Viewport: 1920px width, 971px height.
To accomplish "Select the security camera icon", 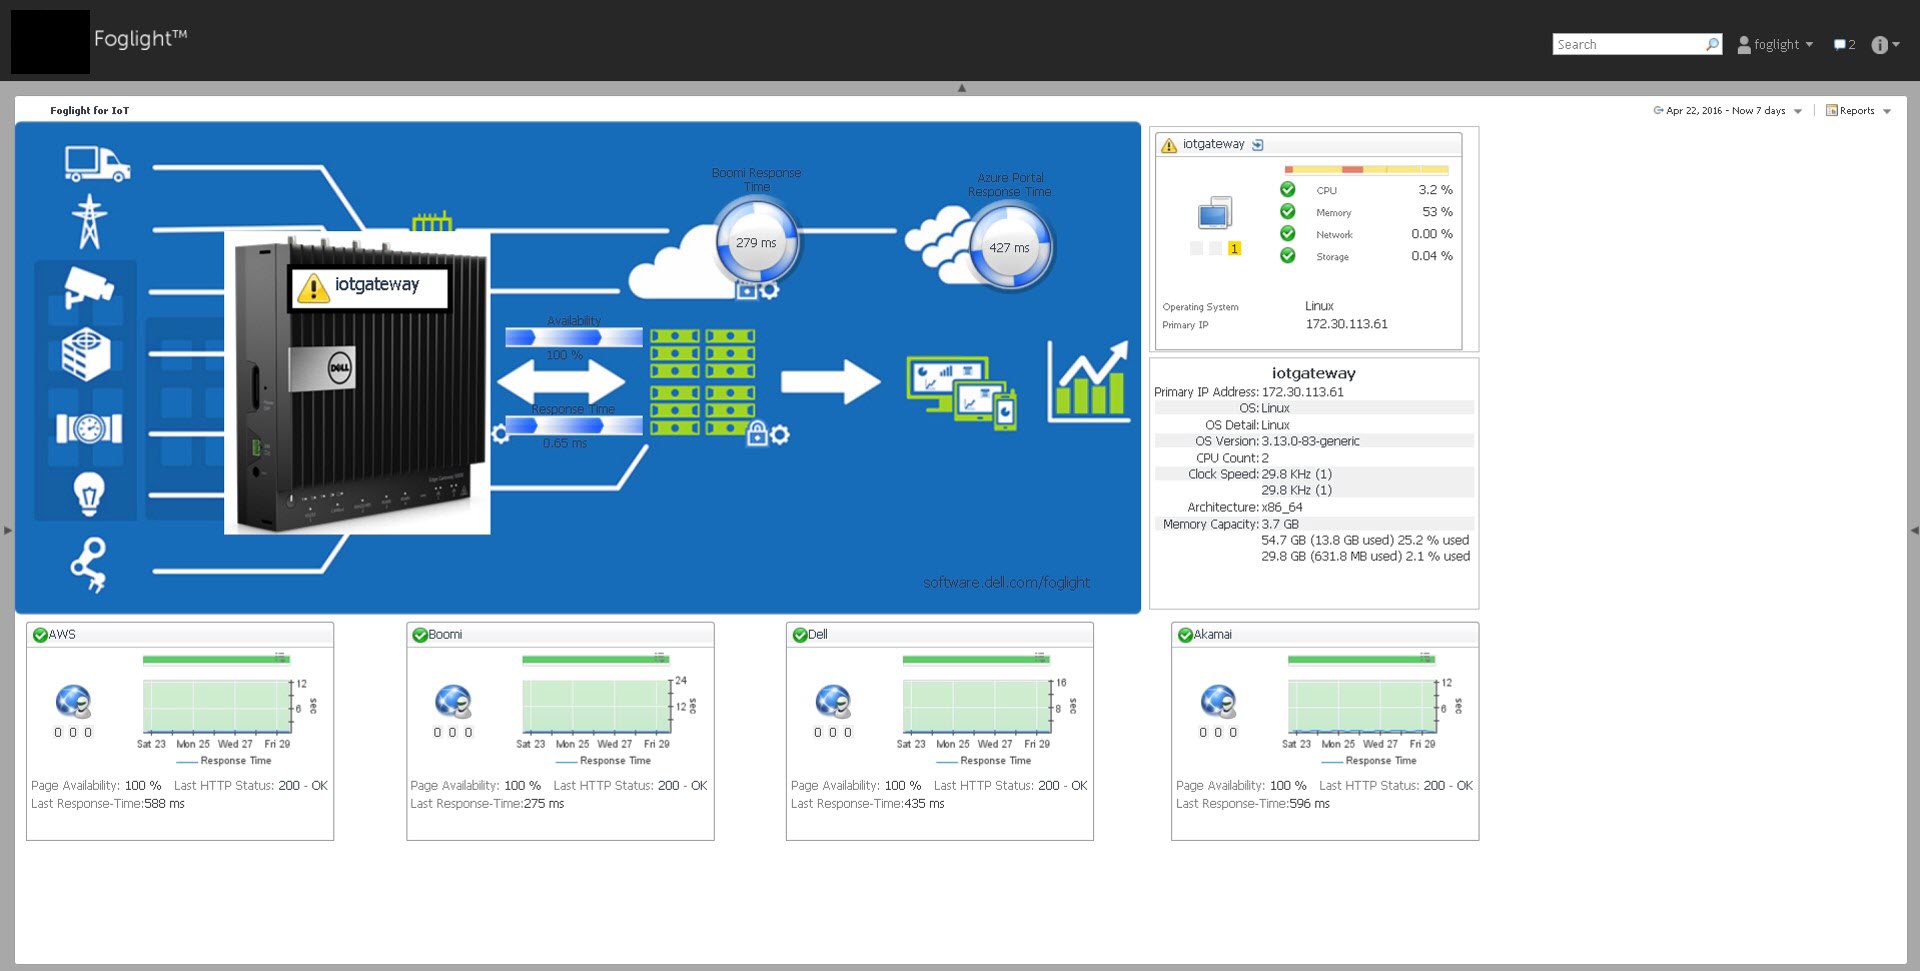I will (x=88, y=288).
